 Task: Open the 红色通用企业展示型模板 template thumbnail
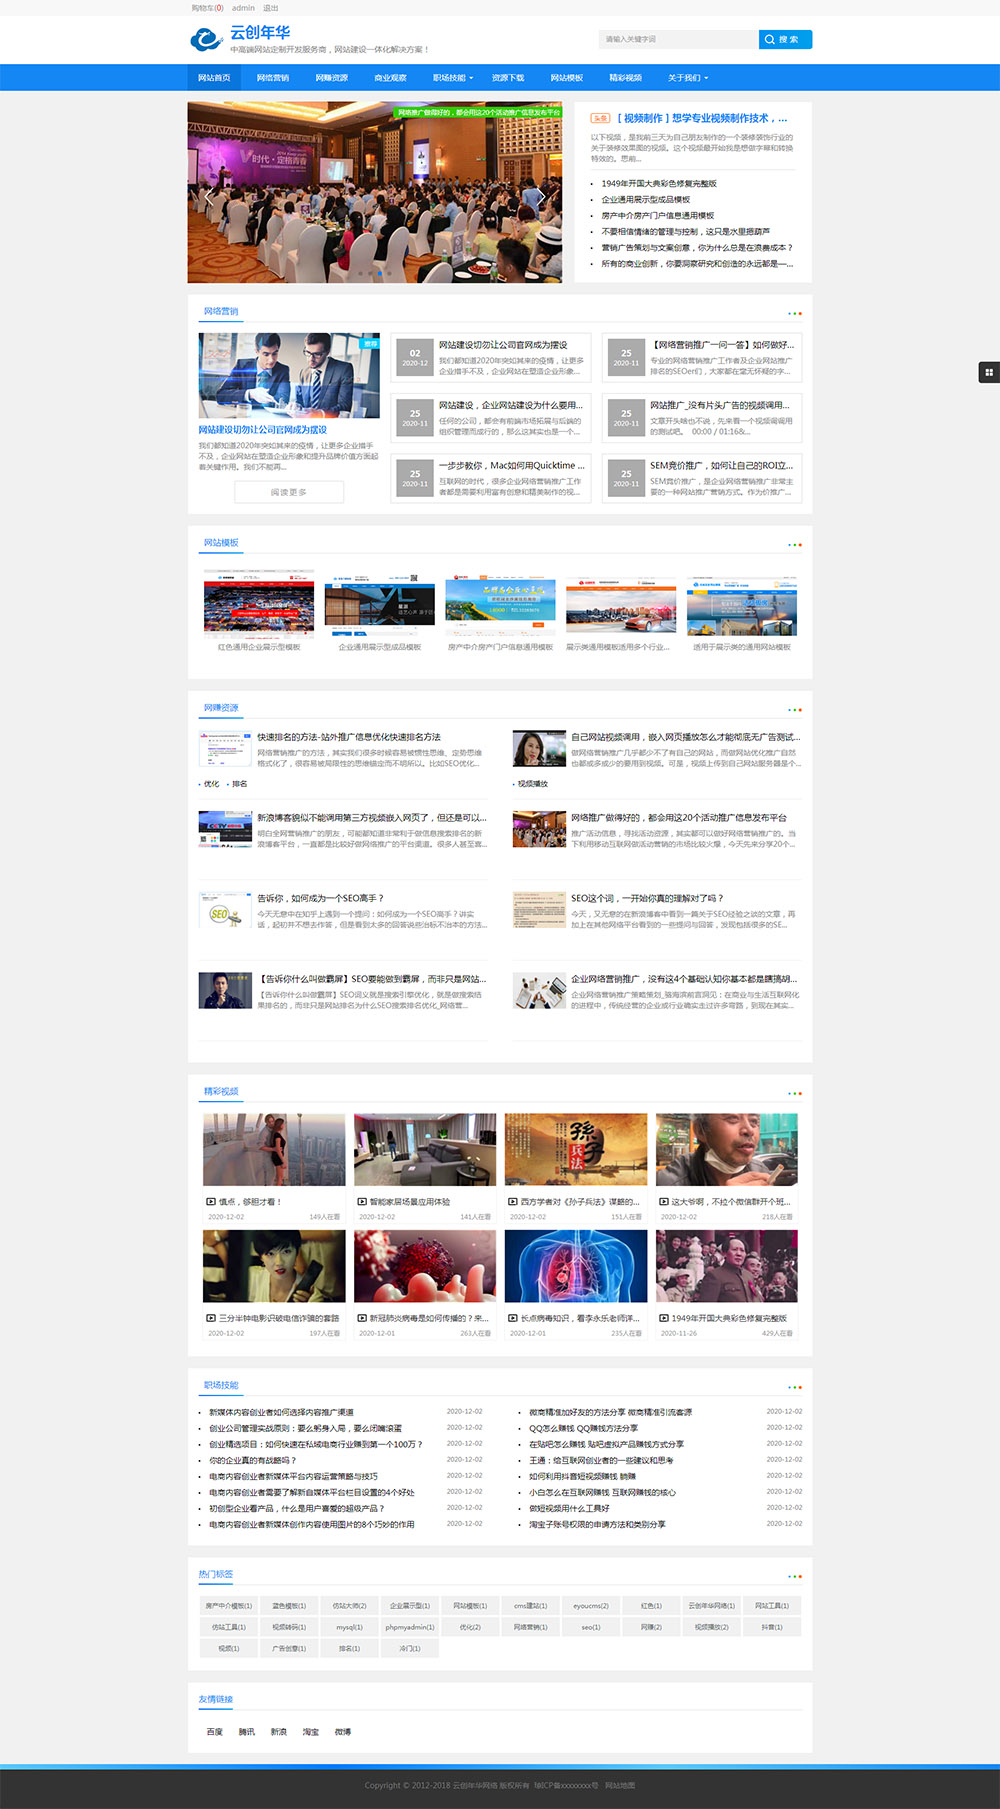click(x=259, y=606)
